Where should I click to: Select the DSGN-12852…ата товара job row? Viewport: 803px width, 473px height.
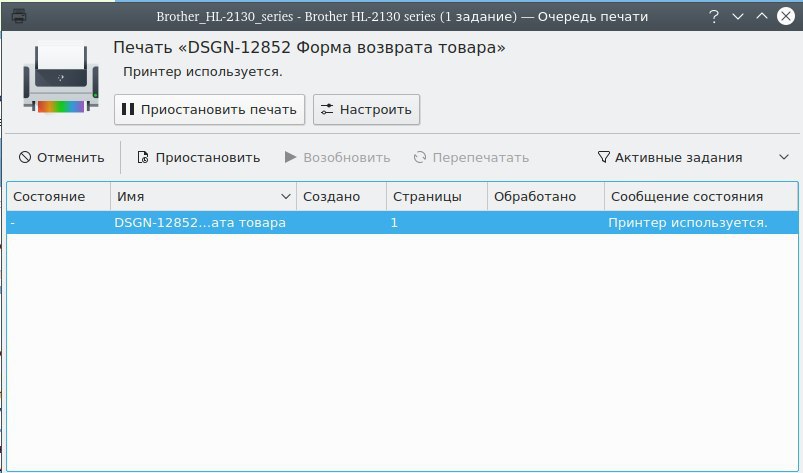pyautogui.click(x=403, y=223)
